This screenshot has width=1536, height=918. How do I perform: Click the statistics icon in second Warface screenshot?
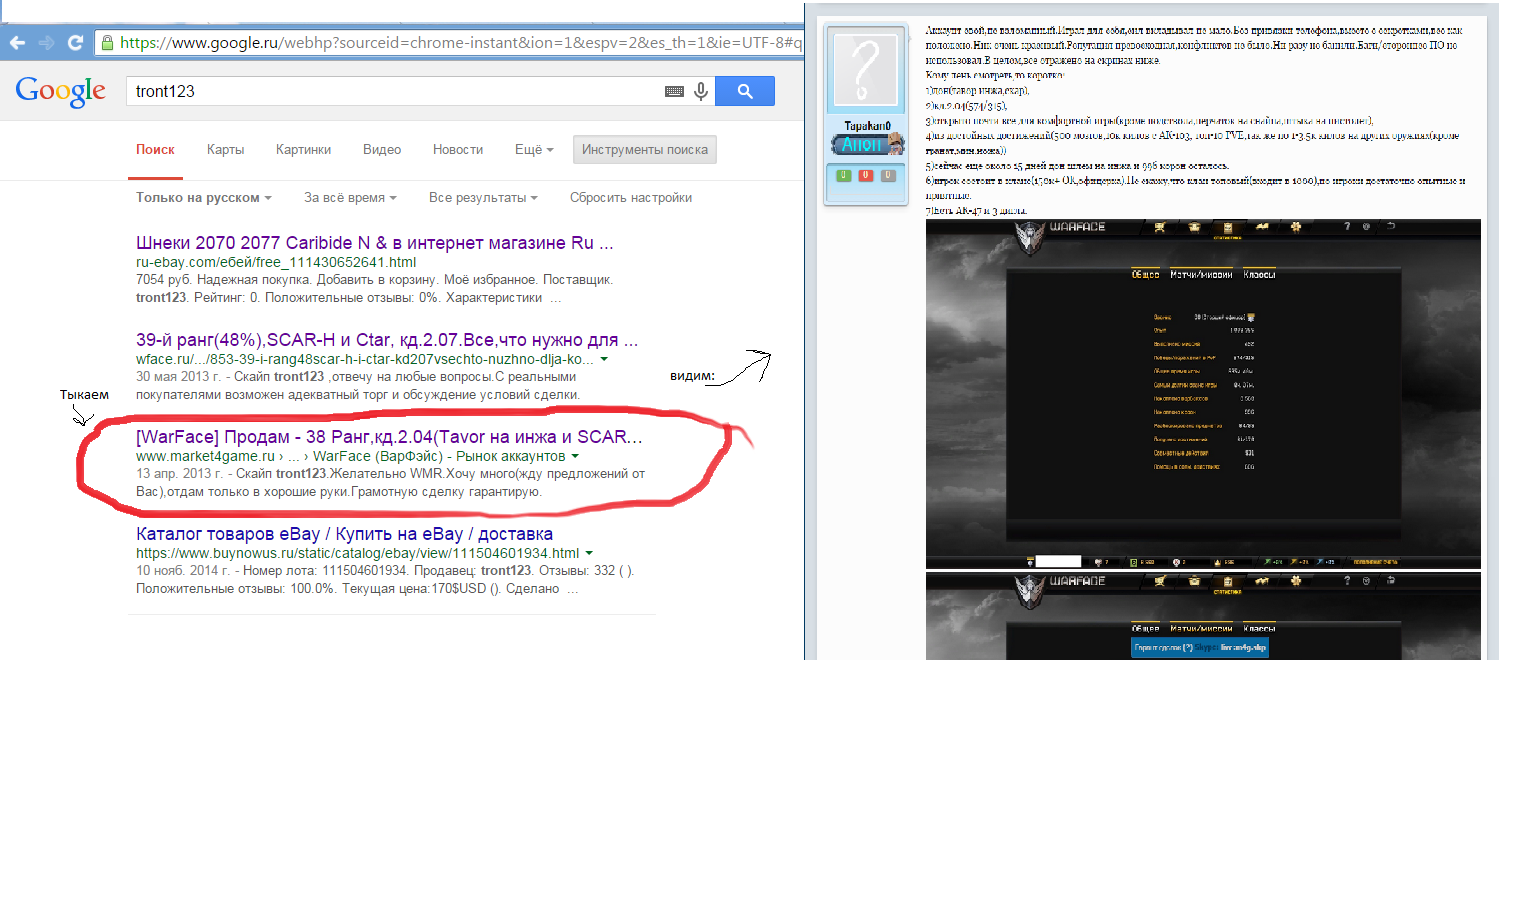pos(1228,582)
